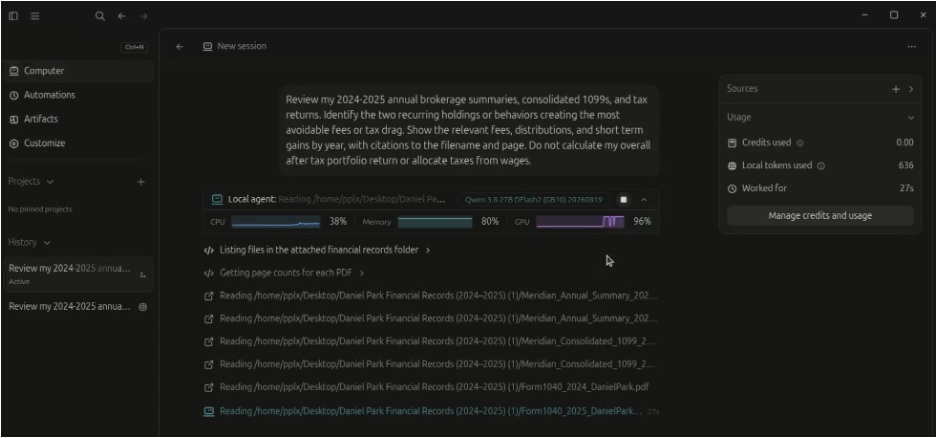Click Manage credits and usage button

tap(820, 216)
